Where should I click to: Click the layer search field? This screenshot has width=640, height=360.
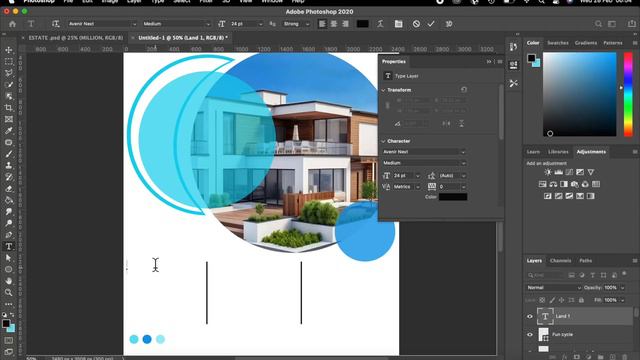(546, 275)
